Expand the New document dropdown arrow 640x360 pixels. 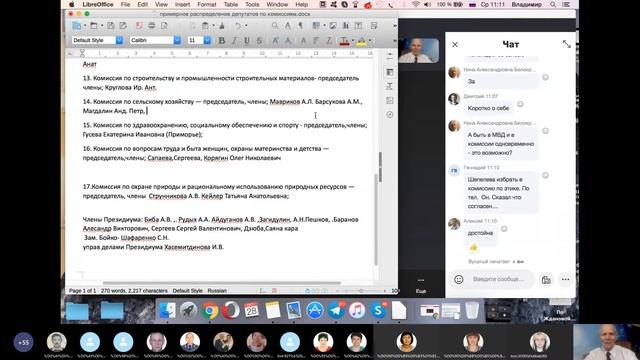pos(85,26)
